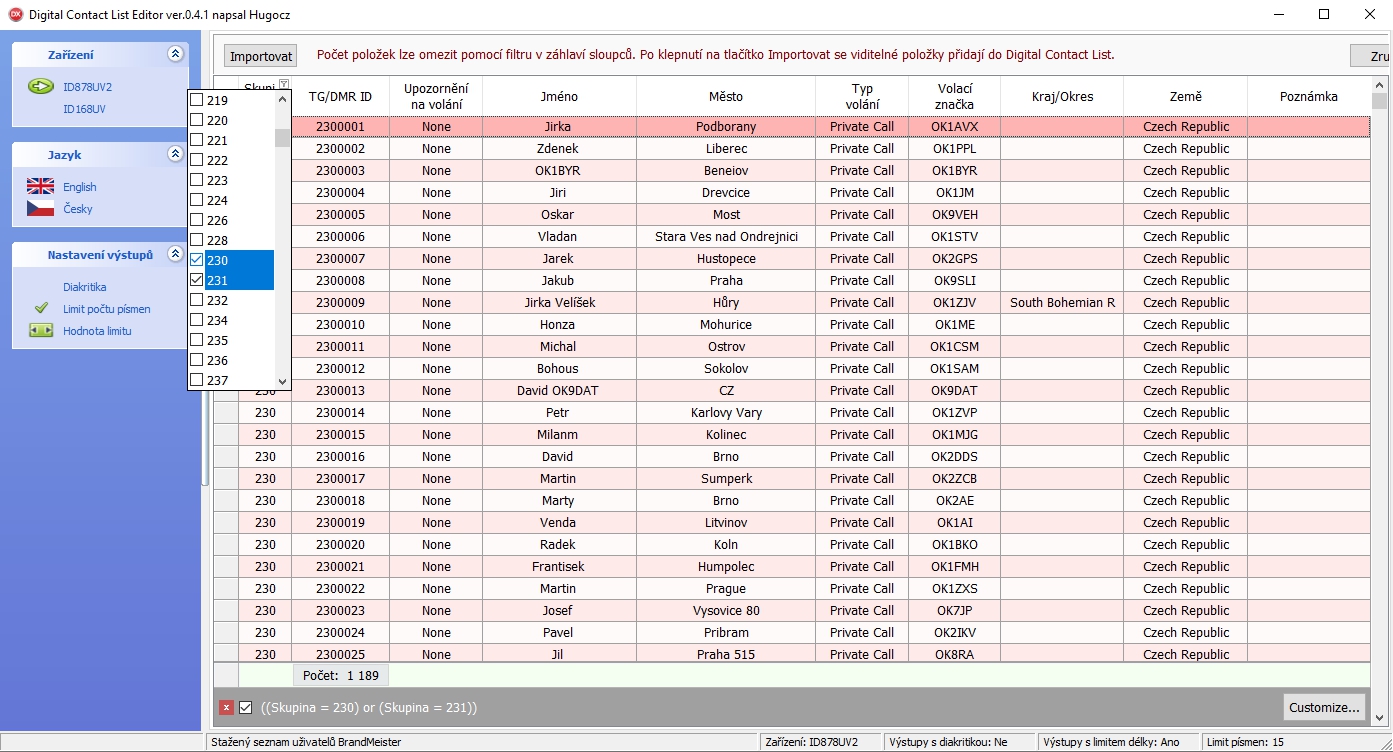This screenshot has width=1393, height=752.
Task: Uncheck the 231 group checkbox
Action: tap(197, 280)
